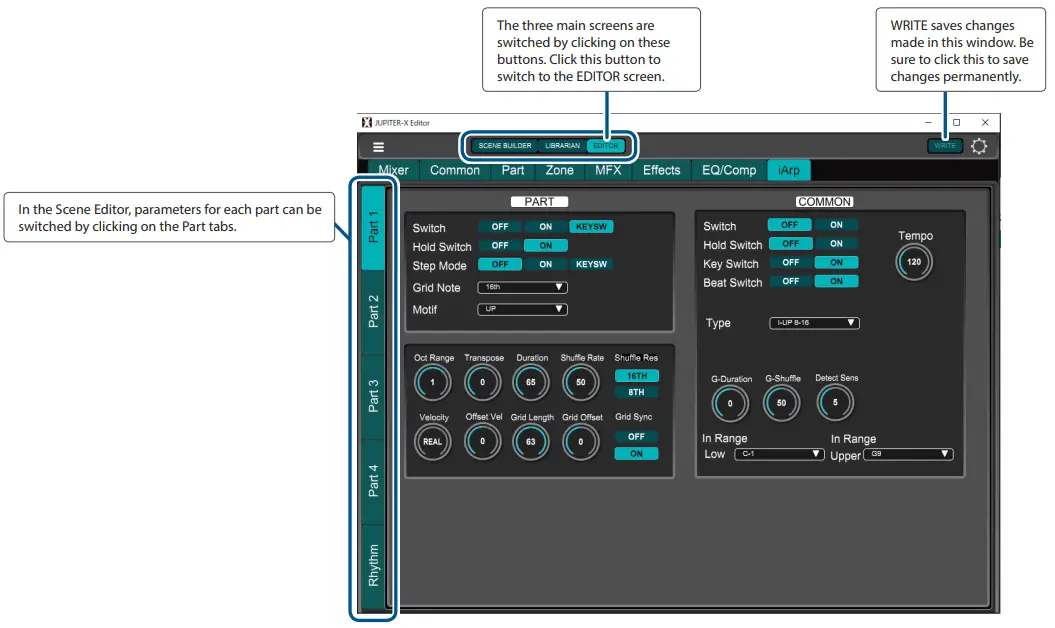The image size is (1055, 628).
Task: Open the Motif dropdown showing UP
Action: click(522, 309)
